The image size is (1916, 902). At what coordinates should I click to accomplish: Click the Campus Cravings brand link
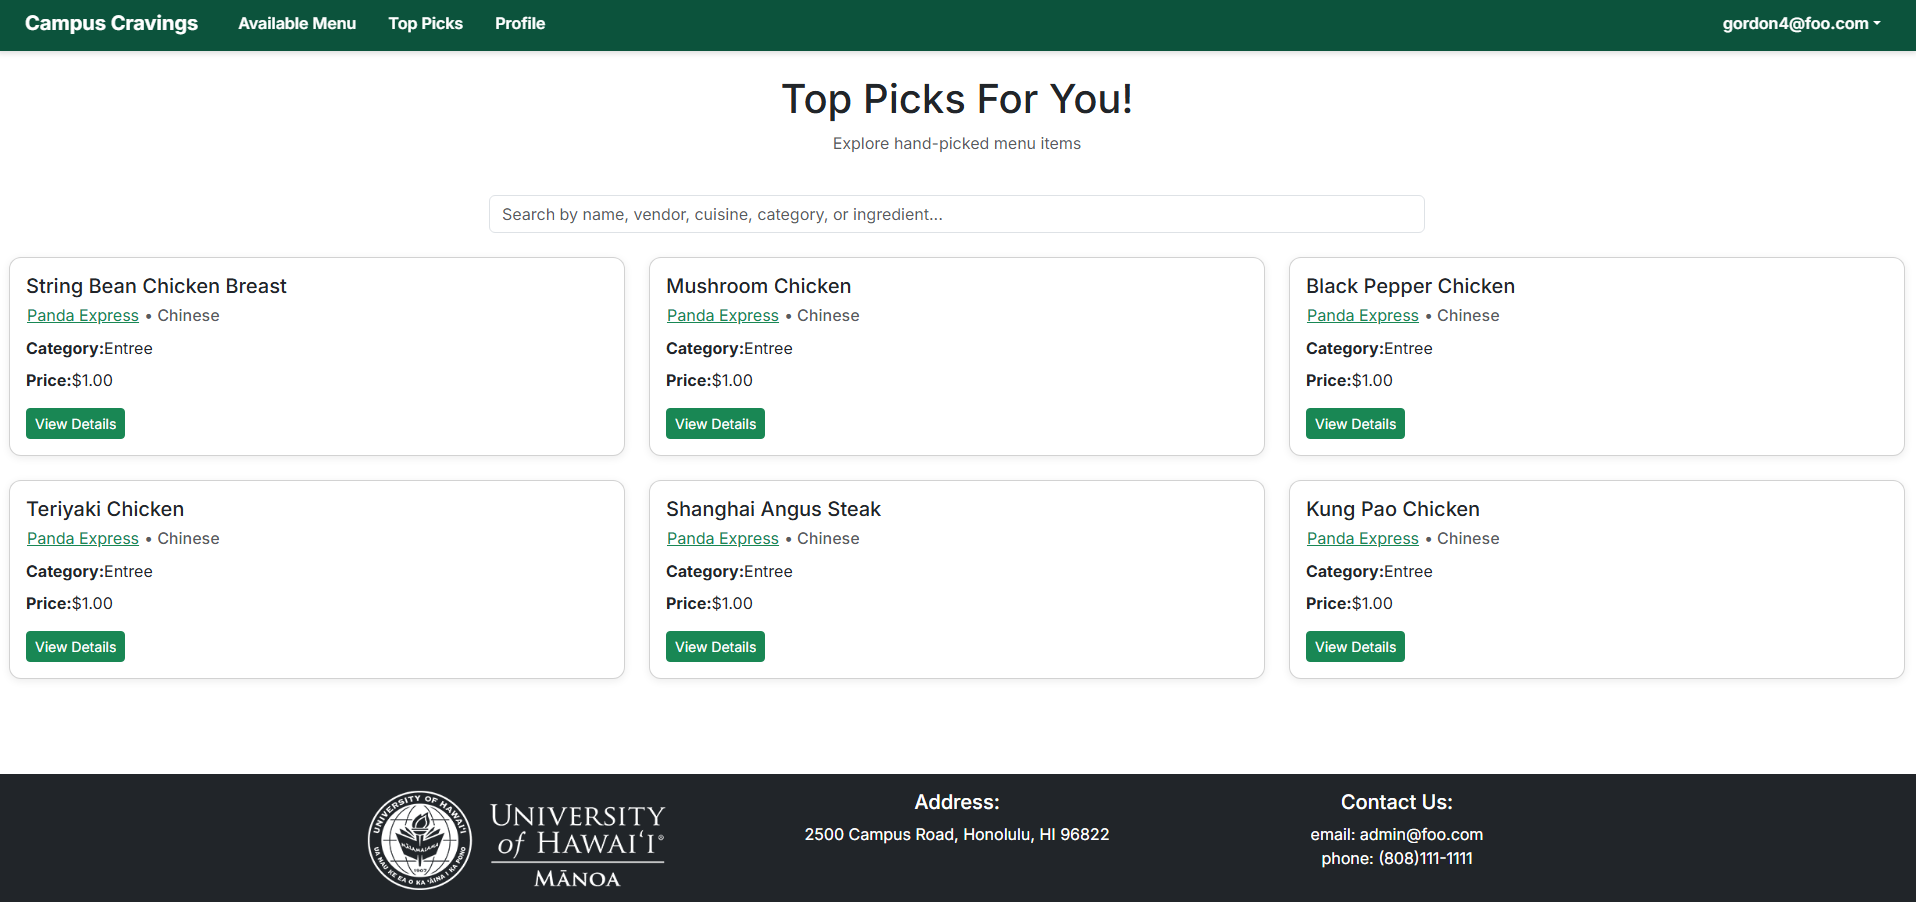tap(111, 24)
